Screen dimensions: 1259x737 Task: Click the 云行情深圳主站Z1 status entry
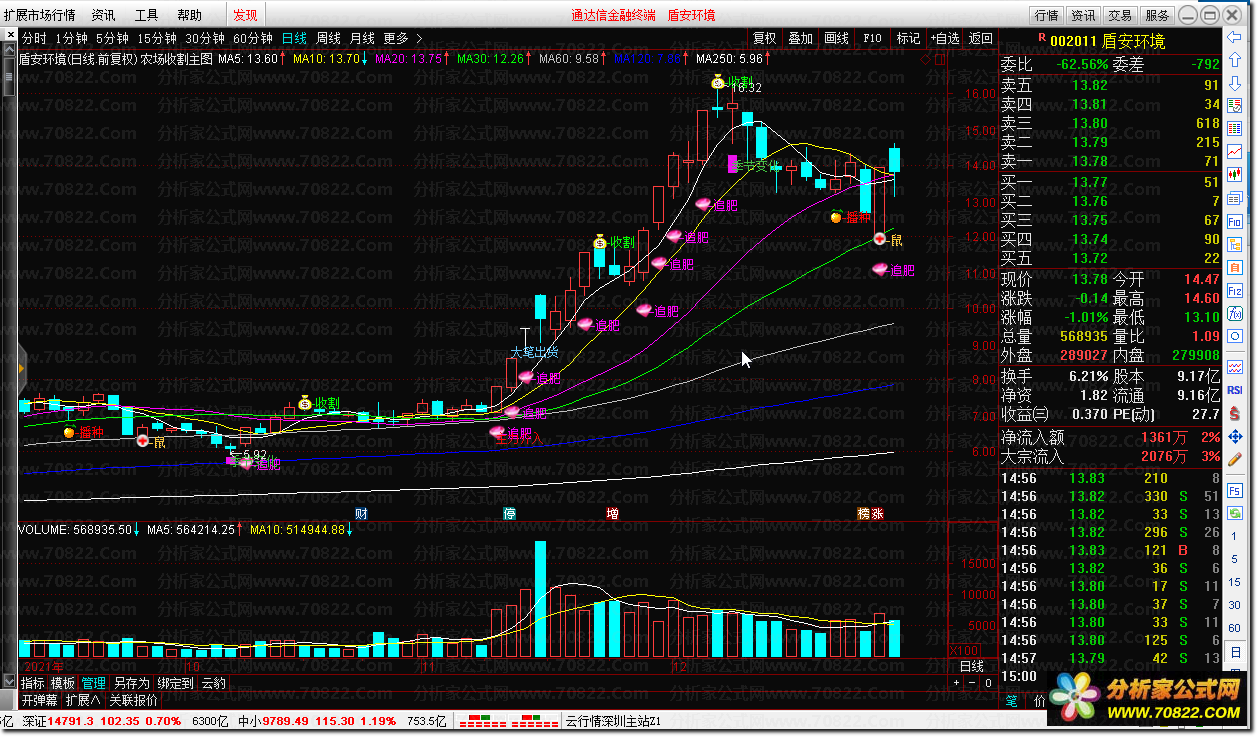coord(613,720)
